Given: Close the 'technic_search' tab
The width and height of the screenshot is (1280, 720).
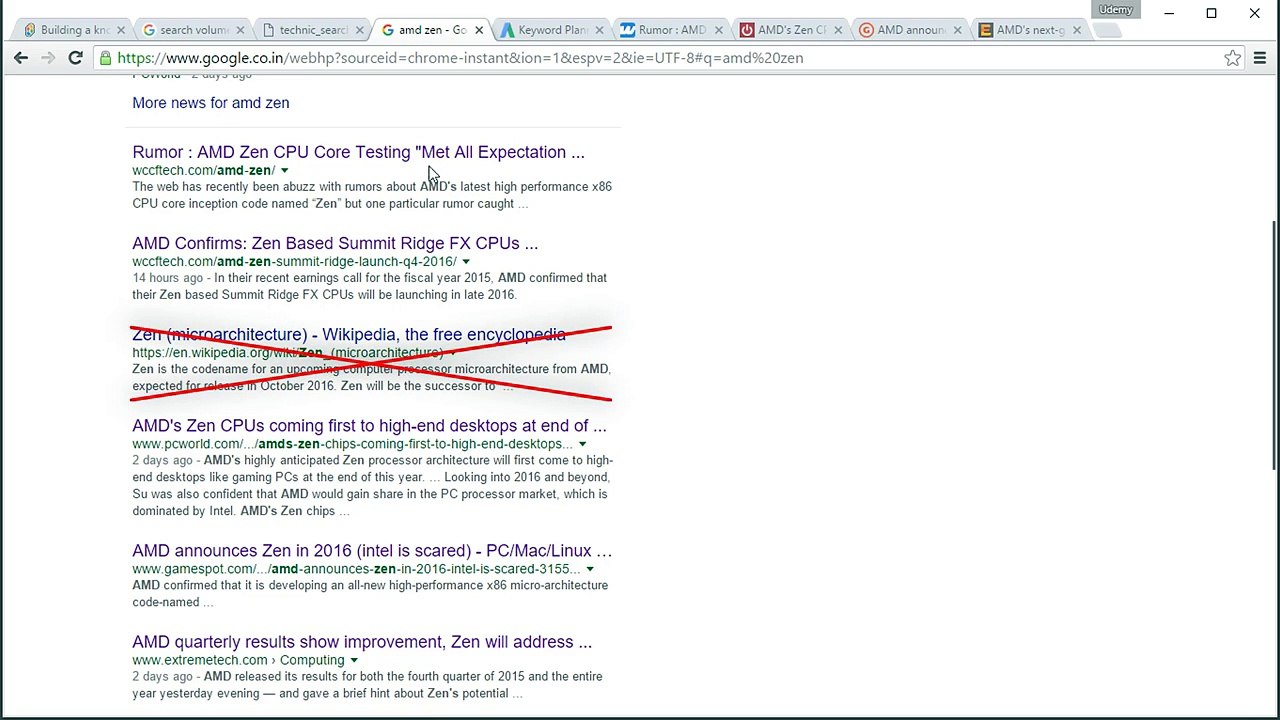Looking at the screenshot, I should pos(359,30).
